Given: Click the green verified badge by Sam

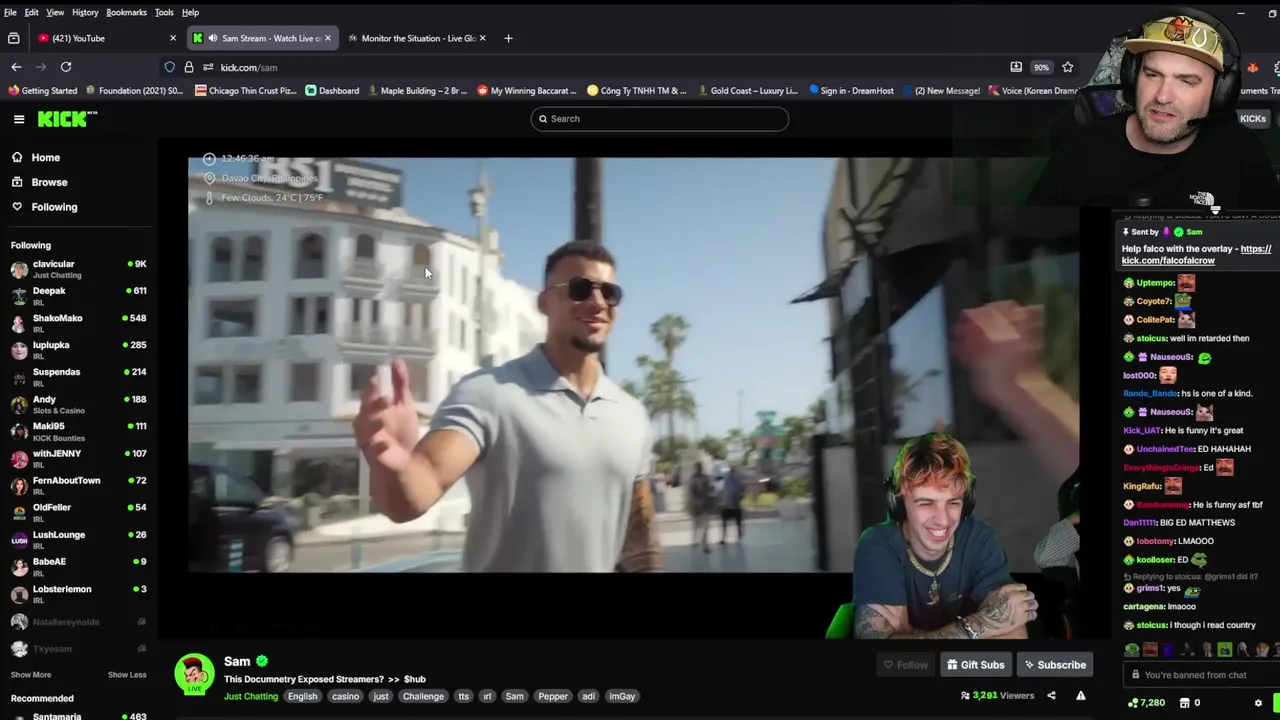Looking at the screenshot, I should tap(262, 662).
